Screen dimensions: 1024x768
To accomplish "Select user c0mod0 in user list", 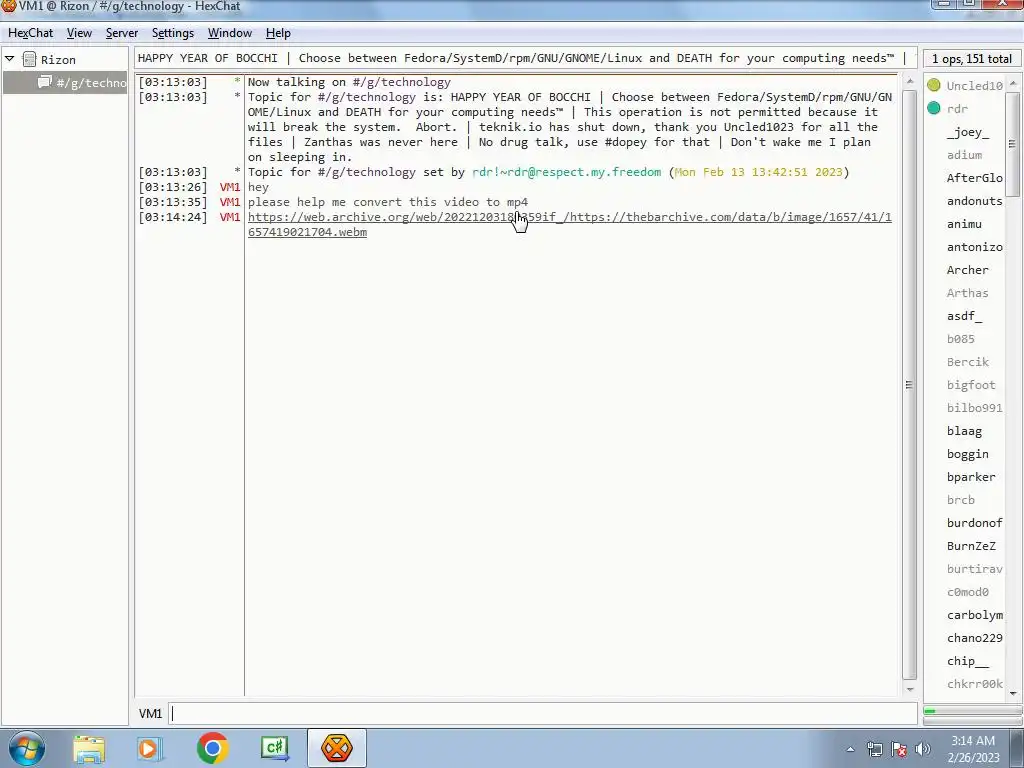I will [967, 592].
